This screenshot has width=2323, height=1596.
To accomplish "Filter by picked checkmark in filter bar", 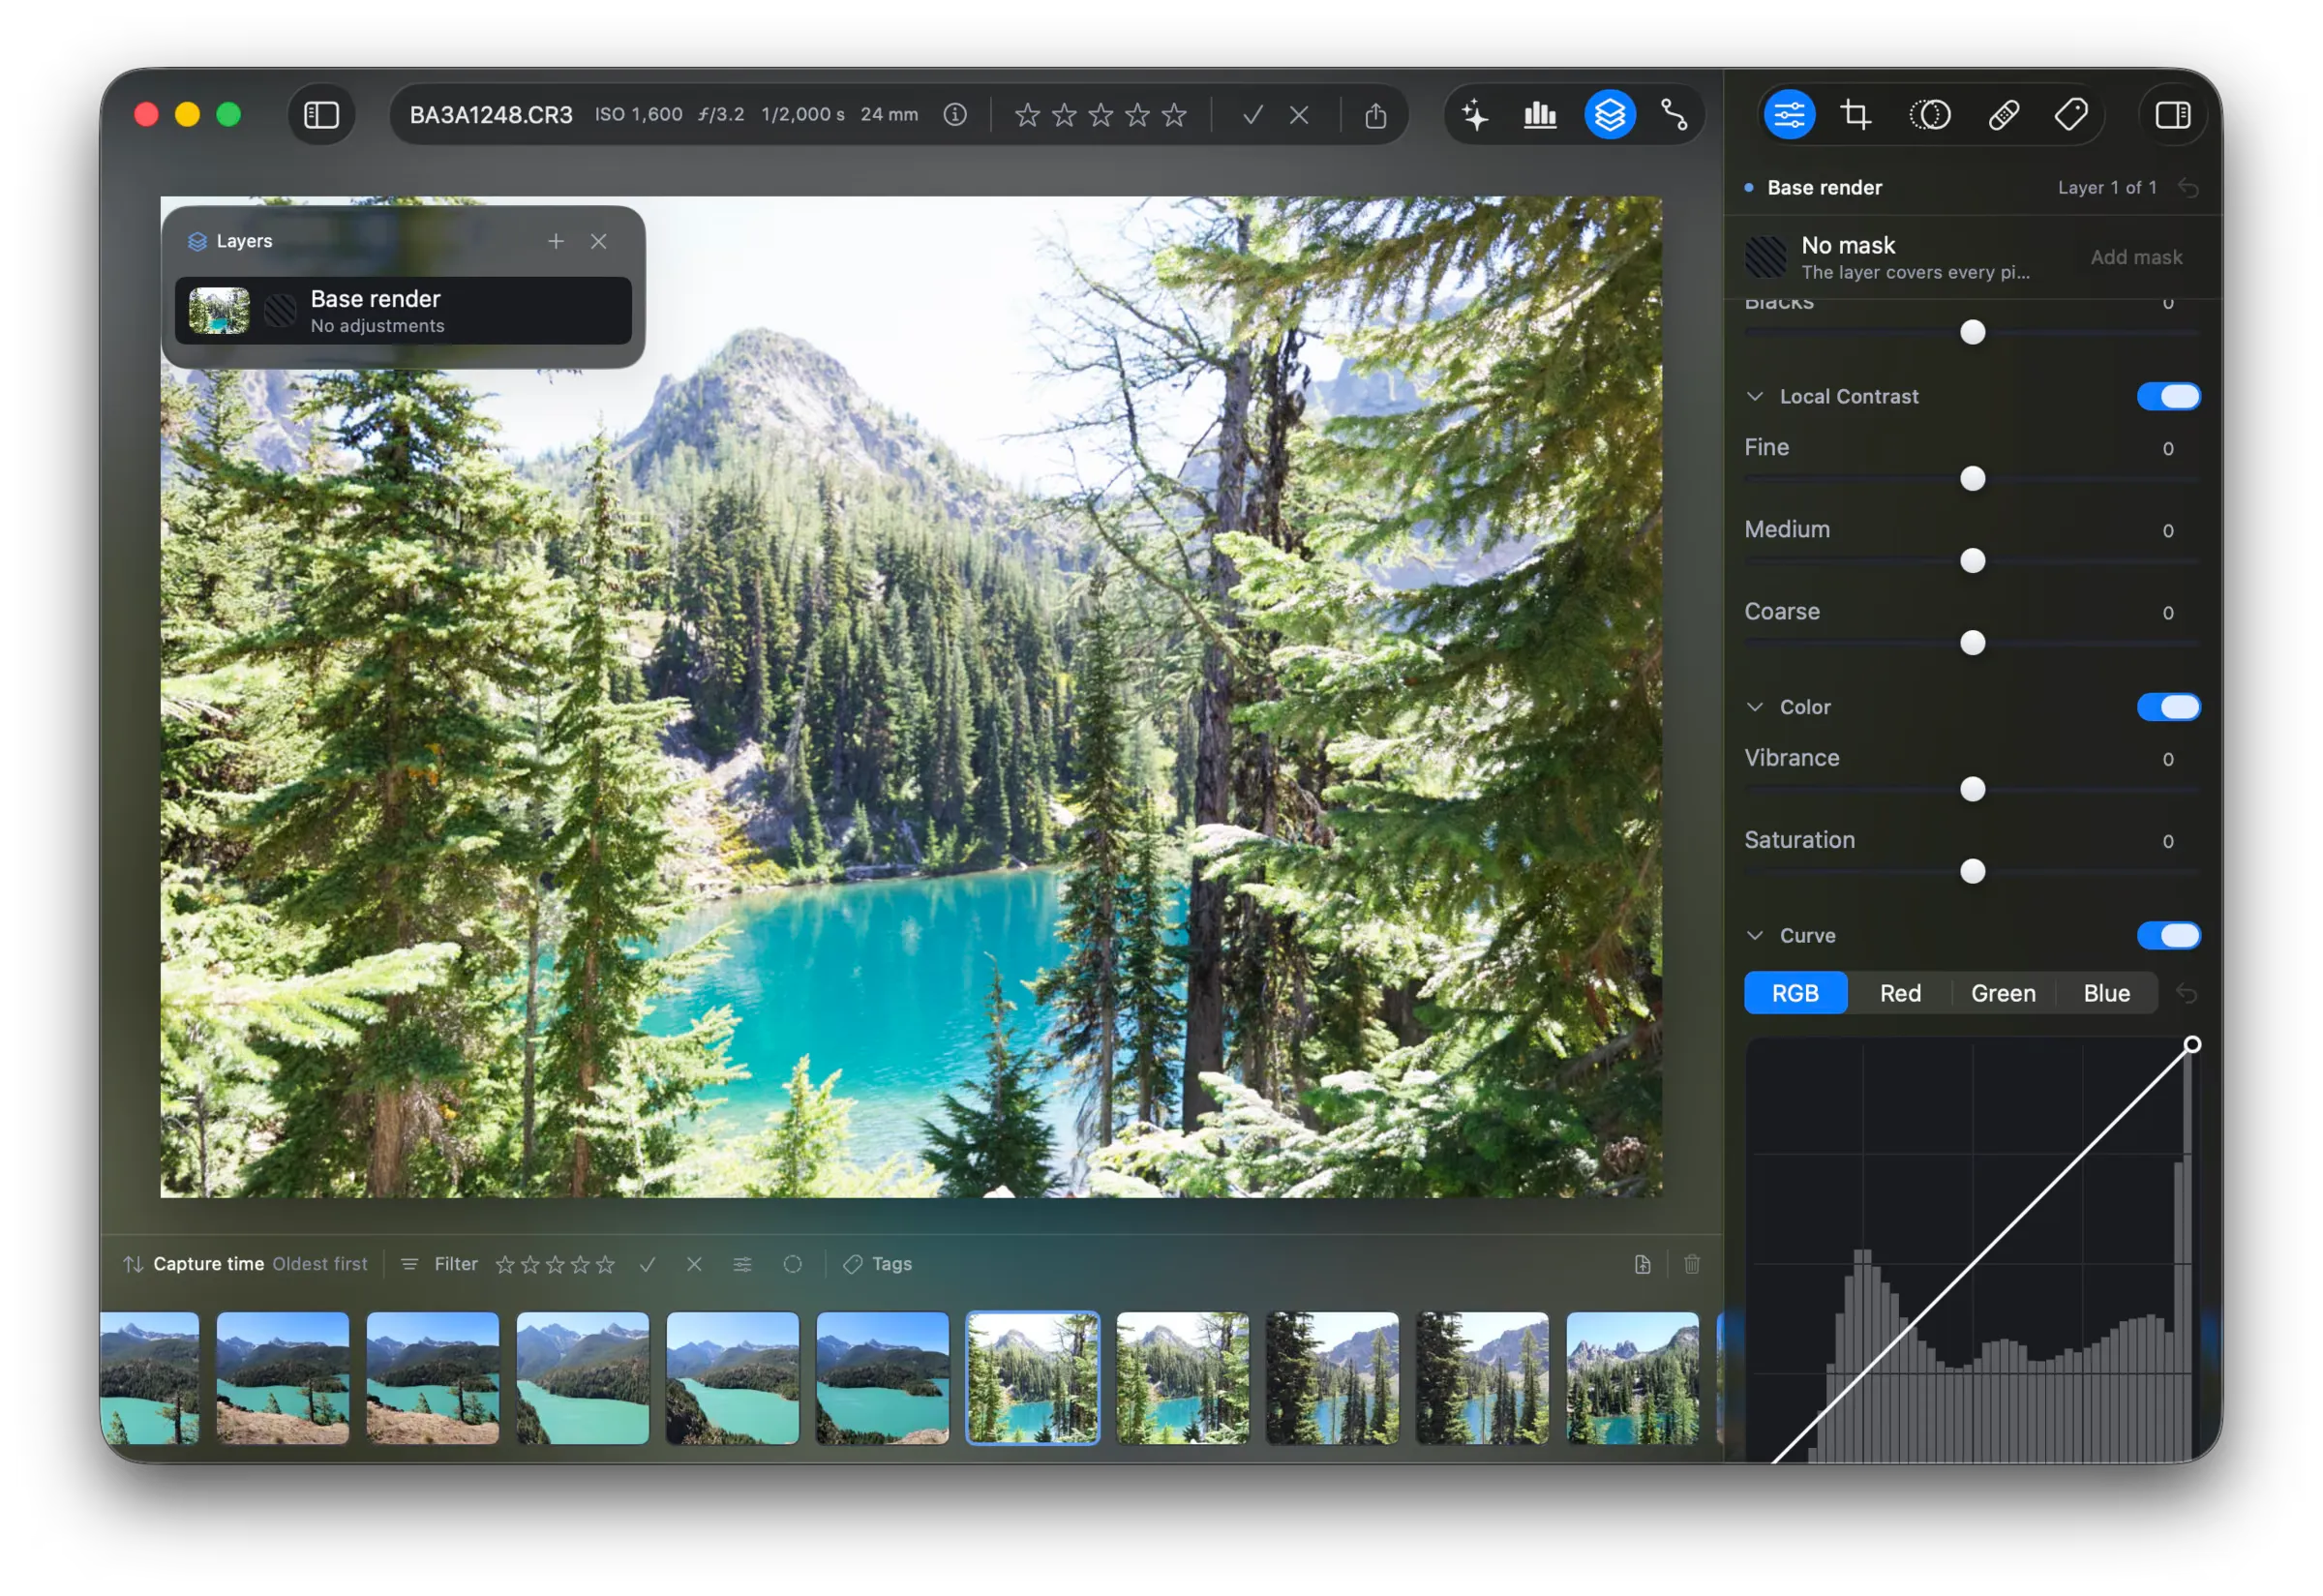I will click(x=648, y=1265).
